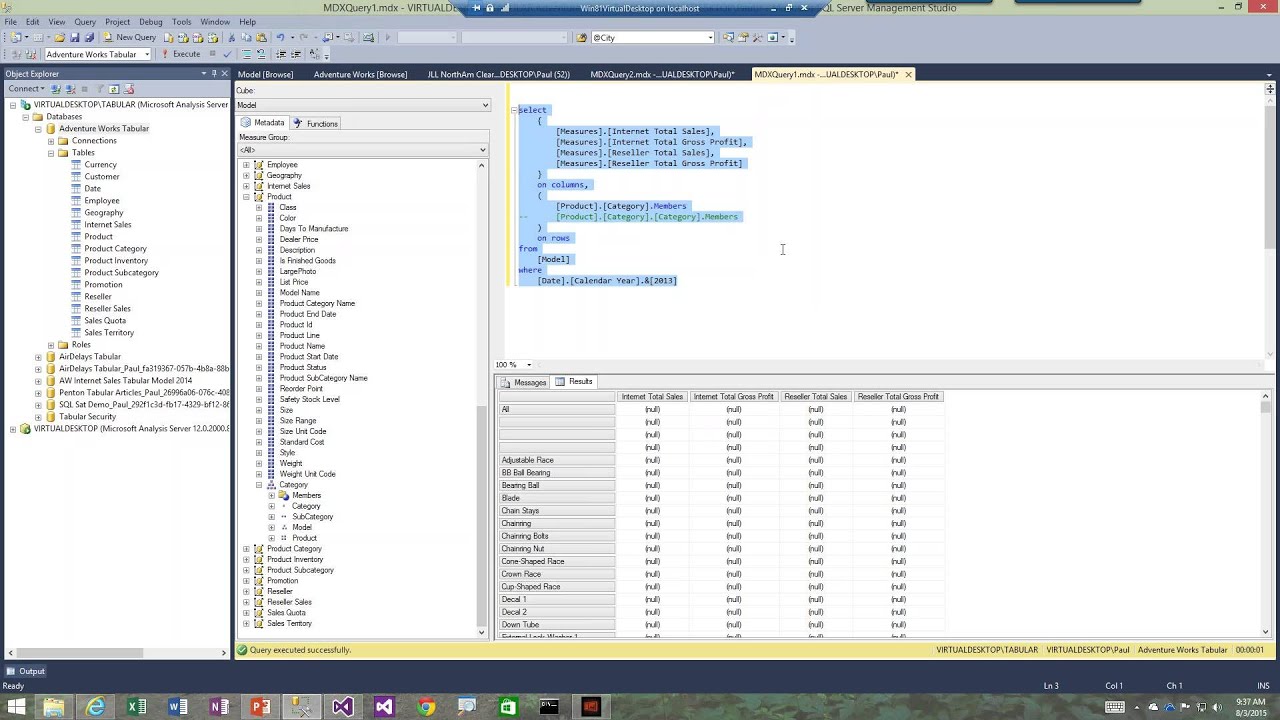Click the Cancel Executing Query stop icon
This screenshot has height=720, width=1280.
(212, 54)
